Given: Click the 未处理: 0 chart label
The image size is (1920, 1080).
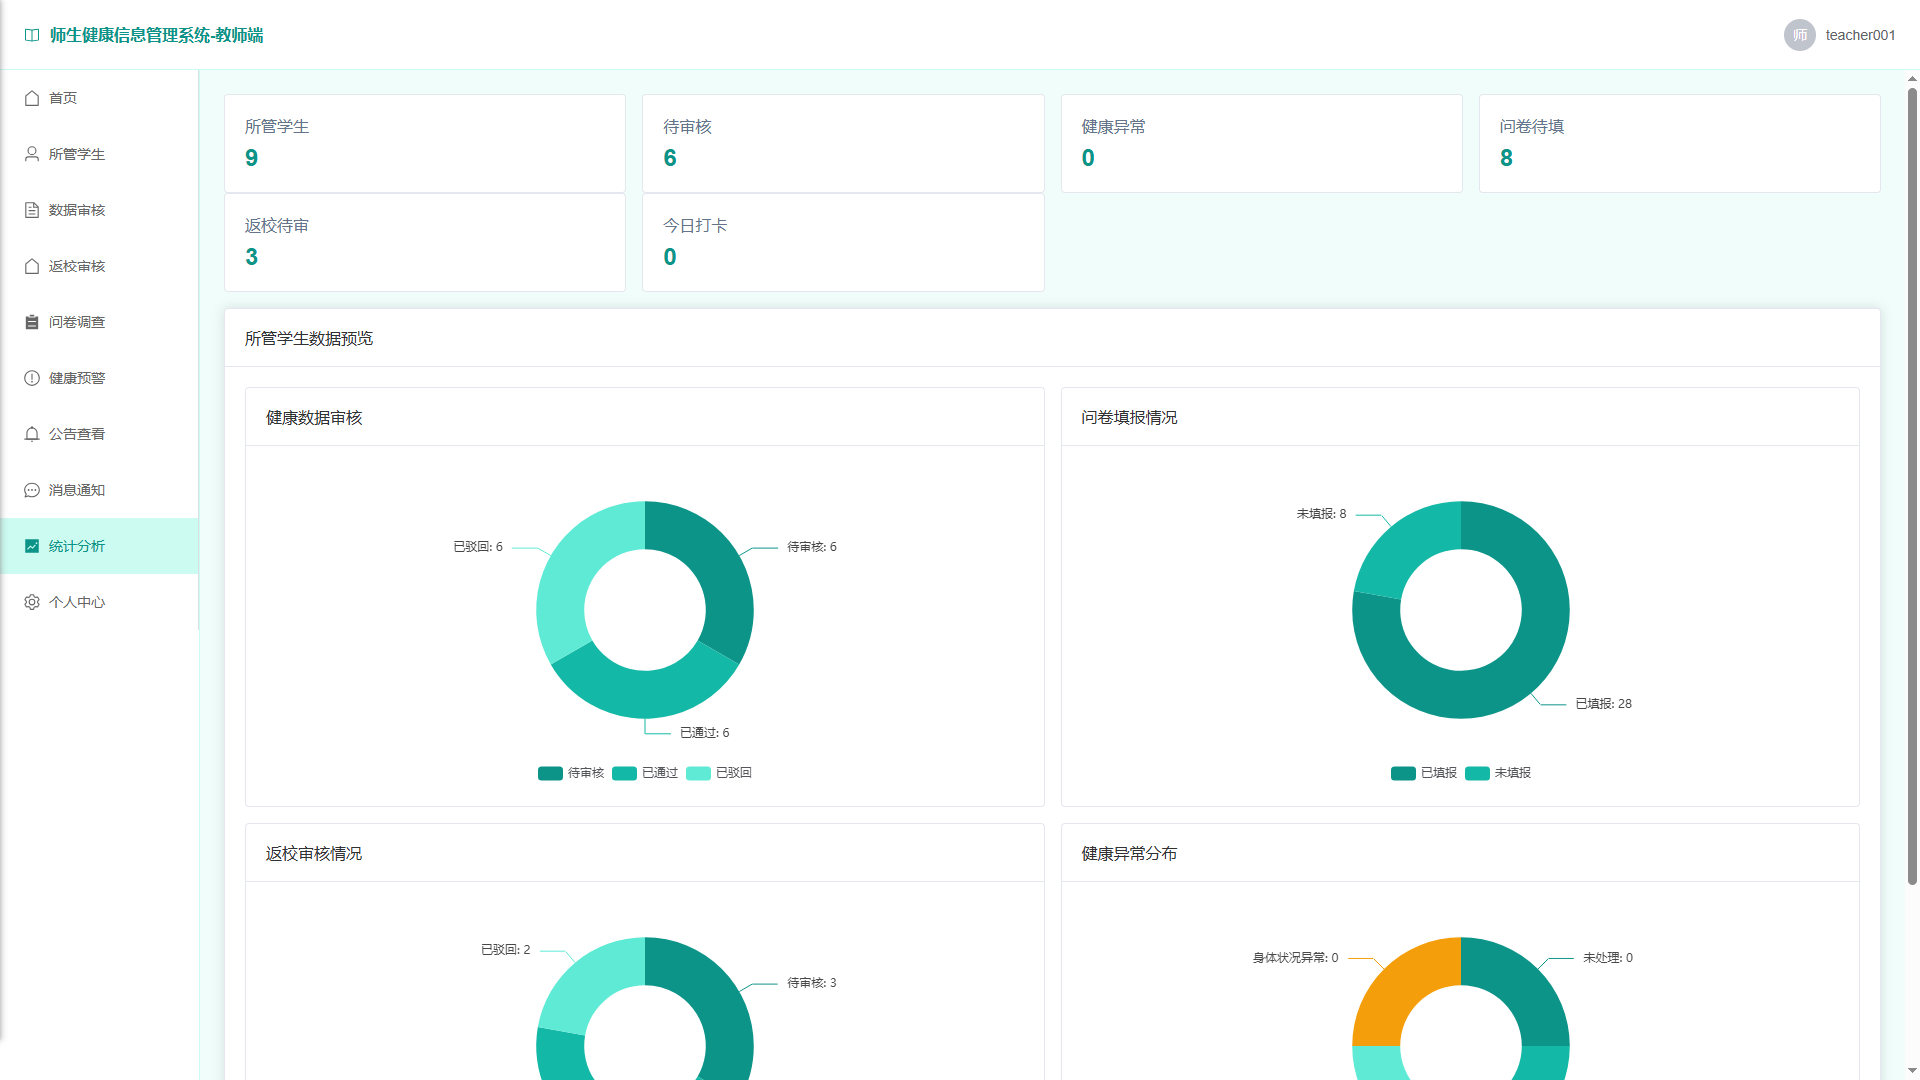Looking at the screenshot, I should click(1607, 958).
